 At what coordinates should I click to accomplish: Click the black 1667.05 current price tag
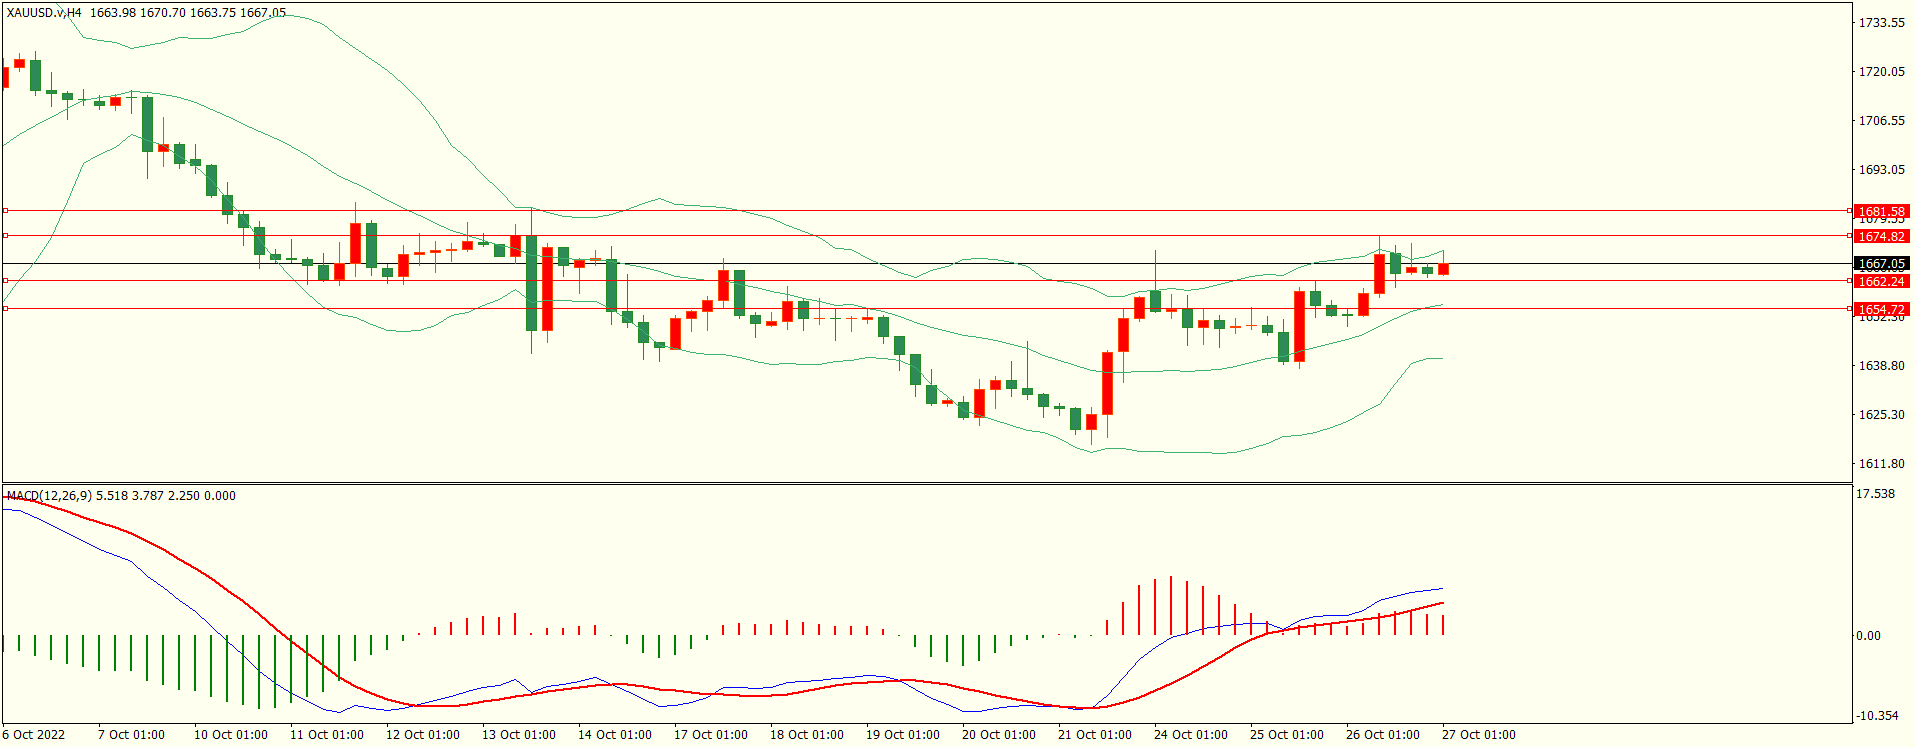tap(1881, 264)
